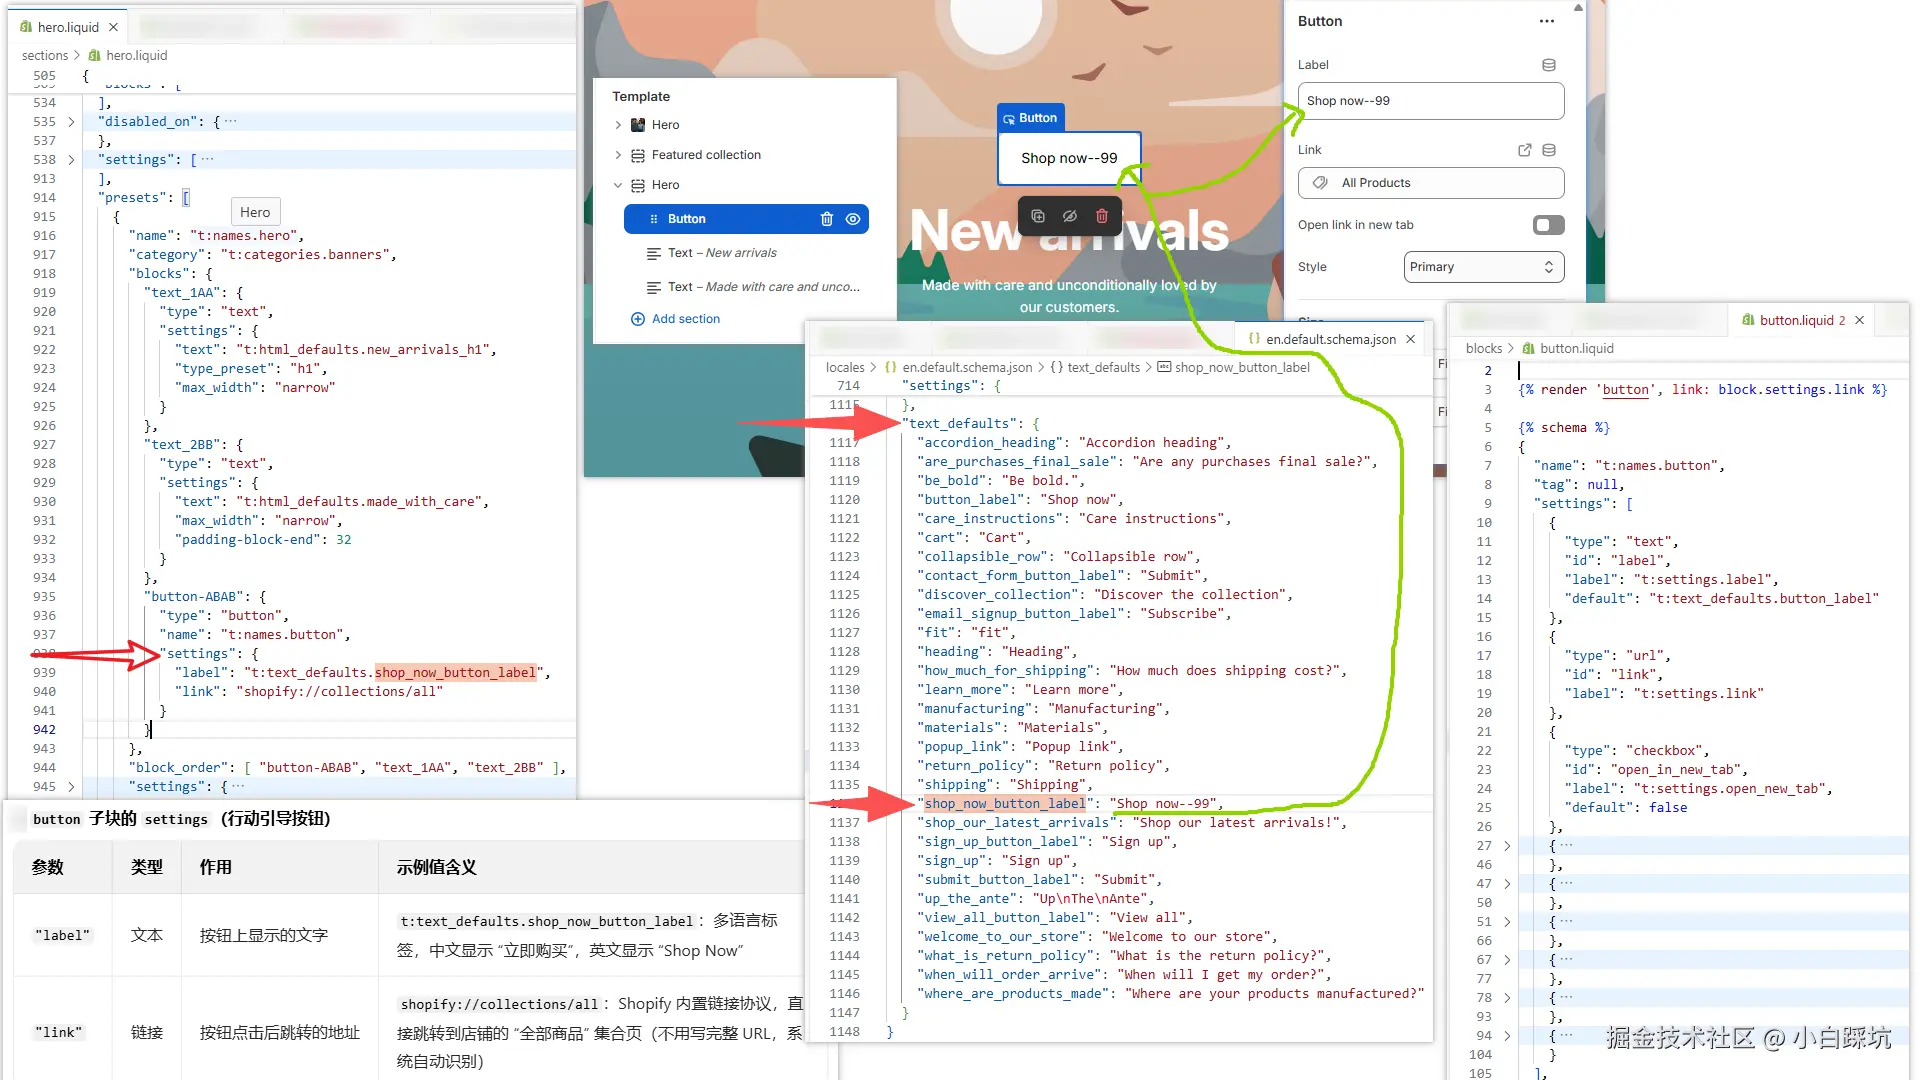Click drag handle on Button block row
The height and width of the screenshot is (1080, 1920).
[654, 219]
